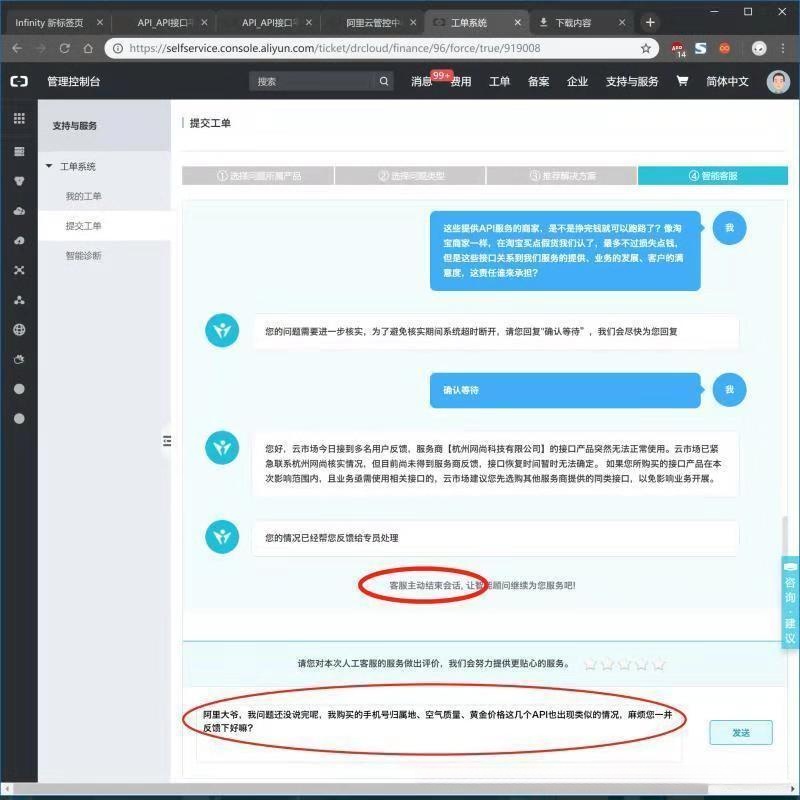Click the cross-connect icon in left rail
The width and height of the screenshot is (800, 800).
19,270
